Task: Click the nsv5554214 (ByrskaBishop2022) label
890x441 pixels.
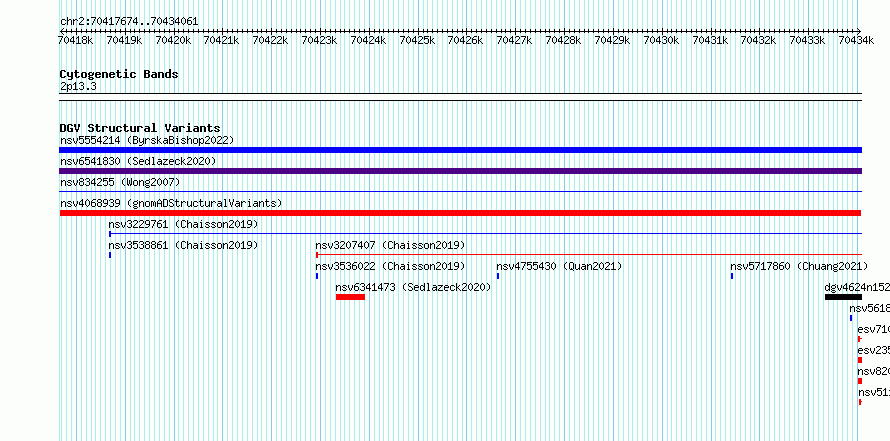Action: point(147,140)
